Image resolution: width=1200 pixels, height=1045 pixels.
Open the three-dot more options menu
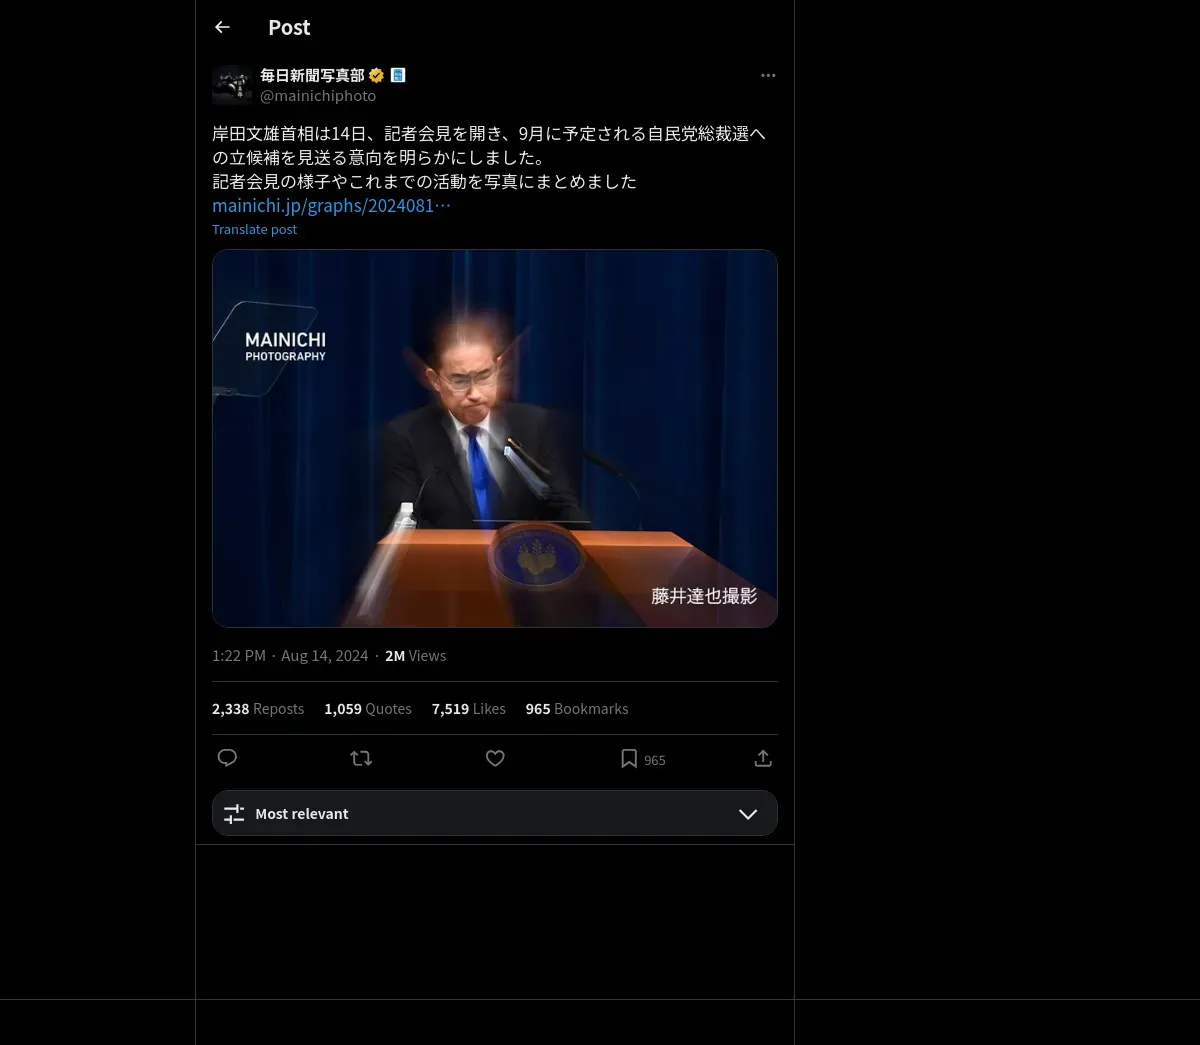768,75
